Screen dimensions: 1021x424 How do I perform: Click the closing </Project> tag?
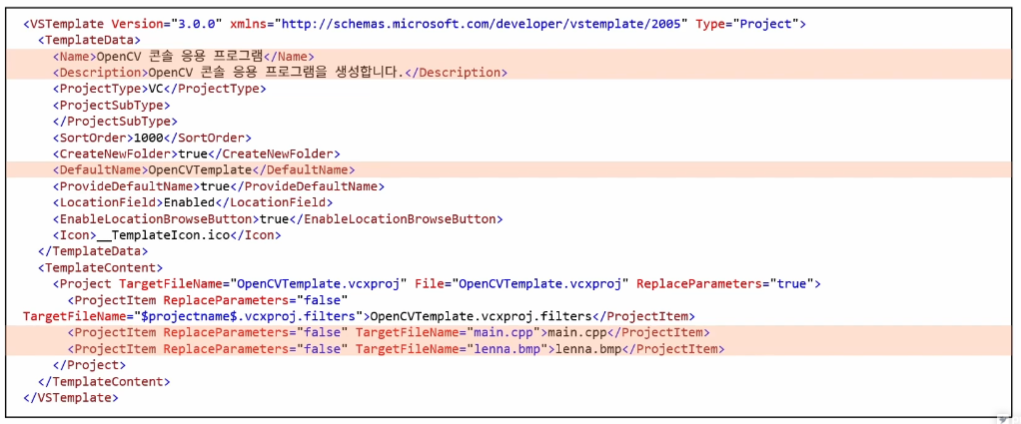click(x=89, y=365)
